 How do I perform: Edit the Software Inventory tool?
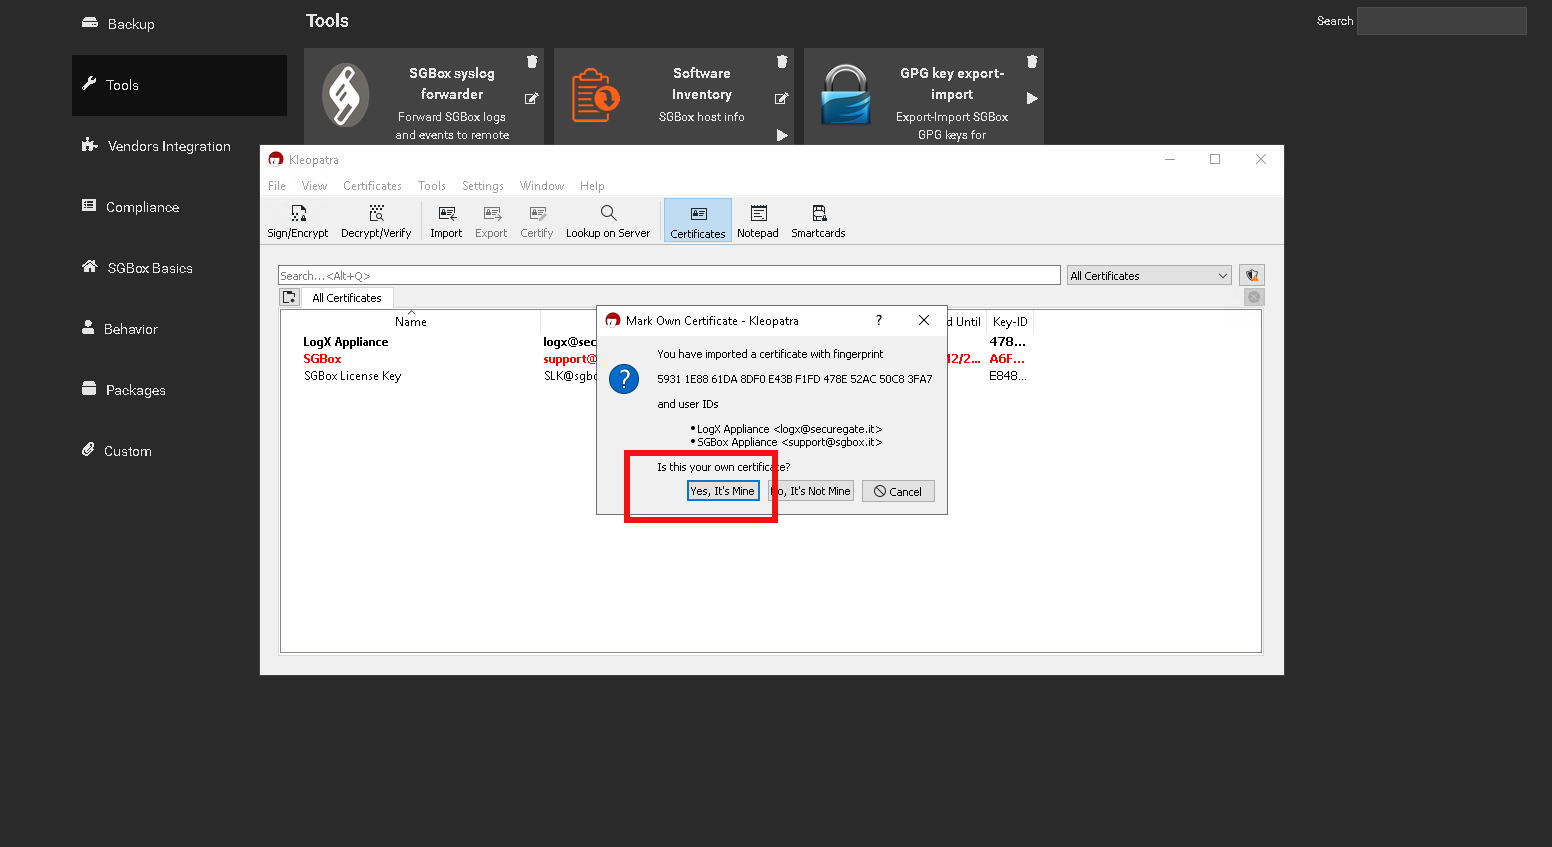(782, 98)
